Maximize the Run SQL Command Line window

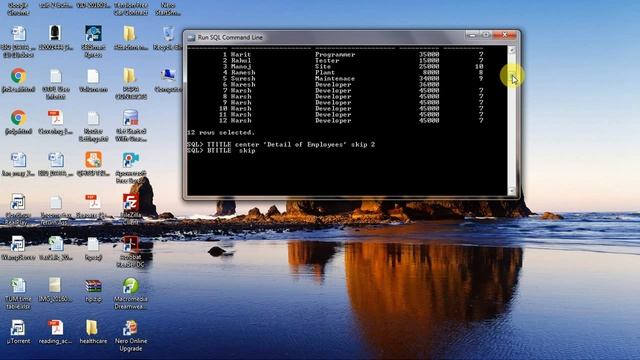pyautogui.click(x=485, y=36)
